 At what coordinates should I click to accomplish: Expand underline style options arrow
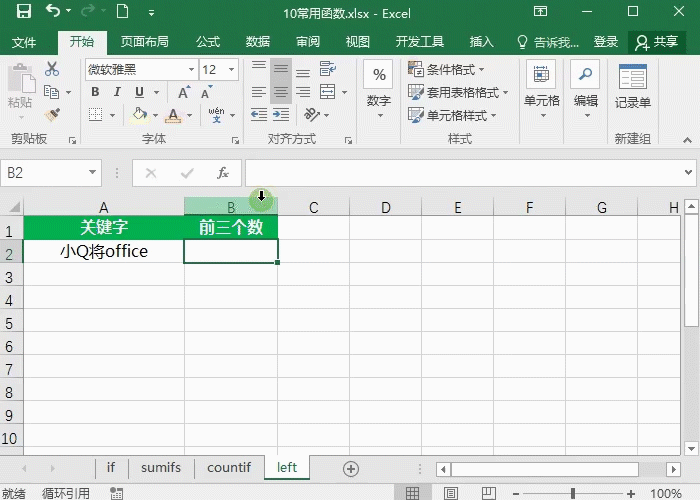(157, 92)
